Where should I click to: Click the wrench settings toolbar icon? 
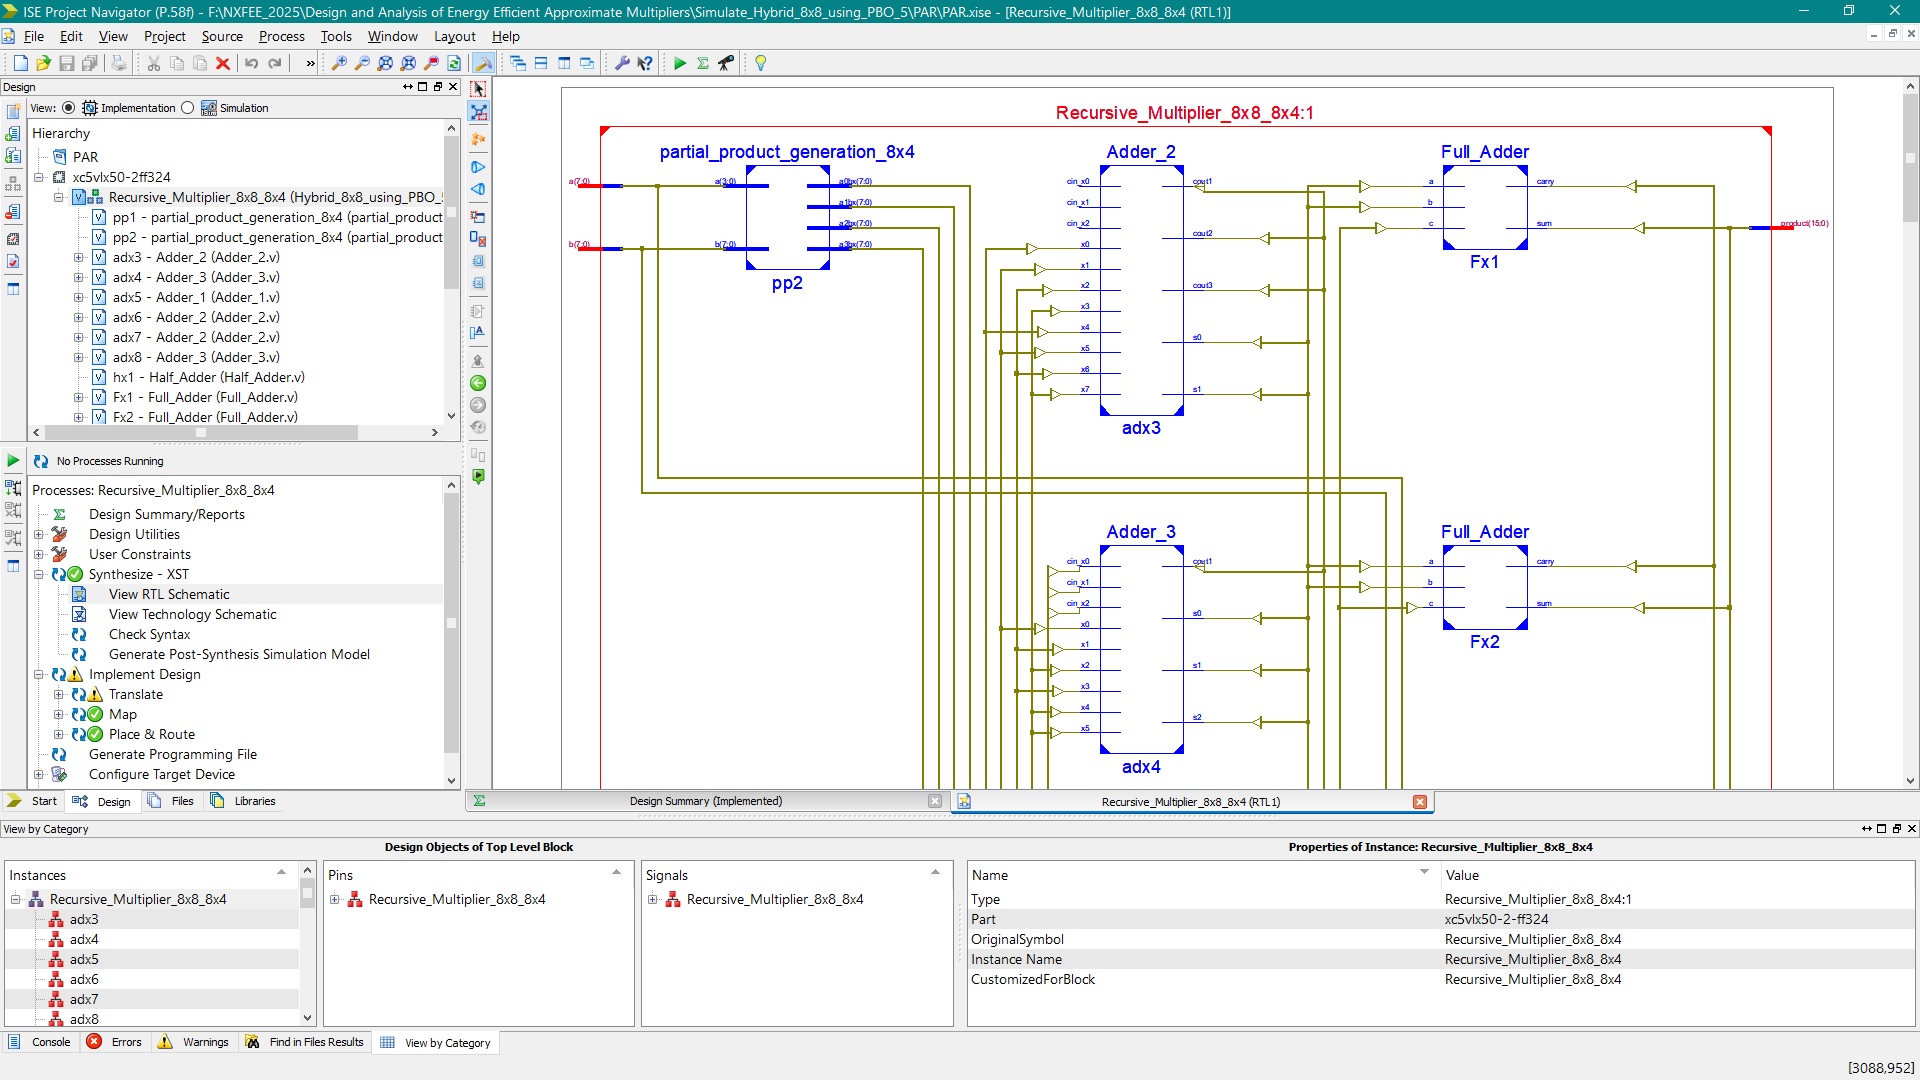[621, 63]
